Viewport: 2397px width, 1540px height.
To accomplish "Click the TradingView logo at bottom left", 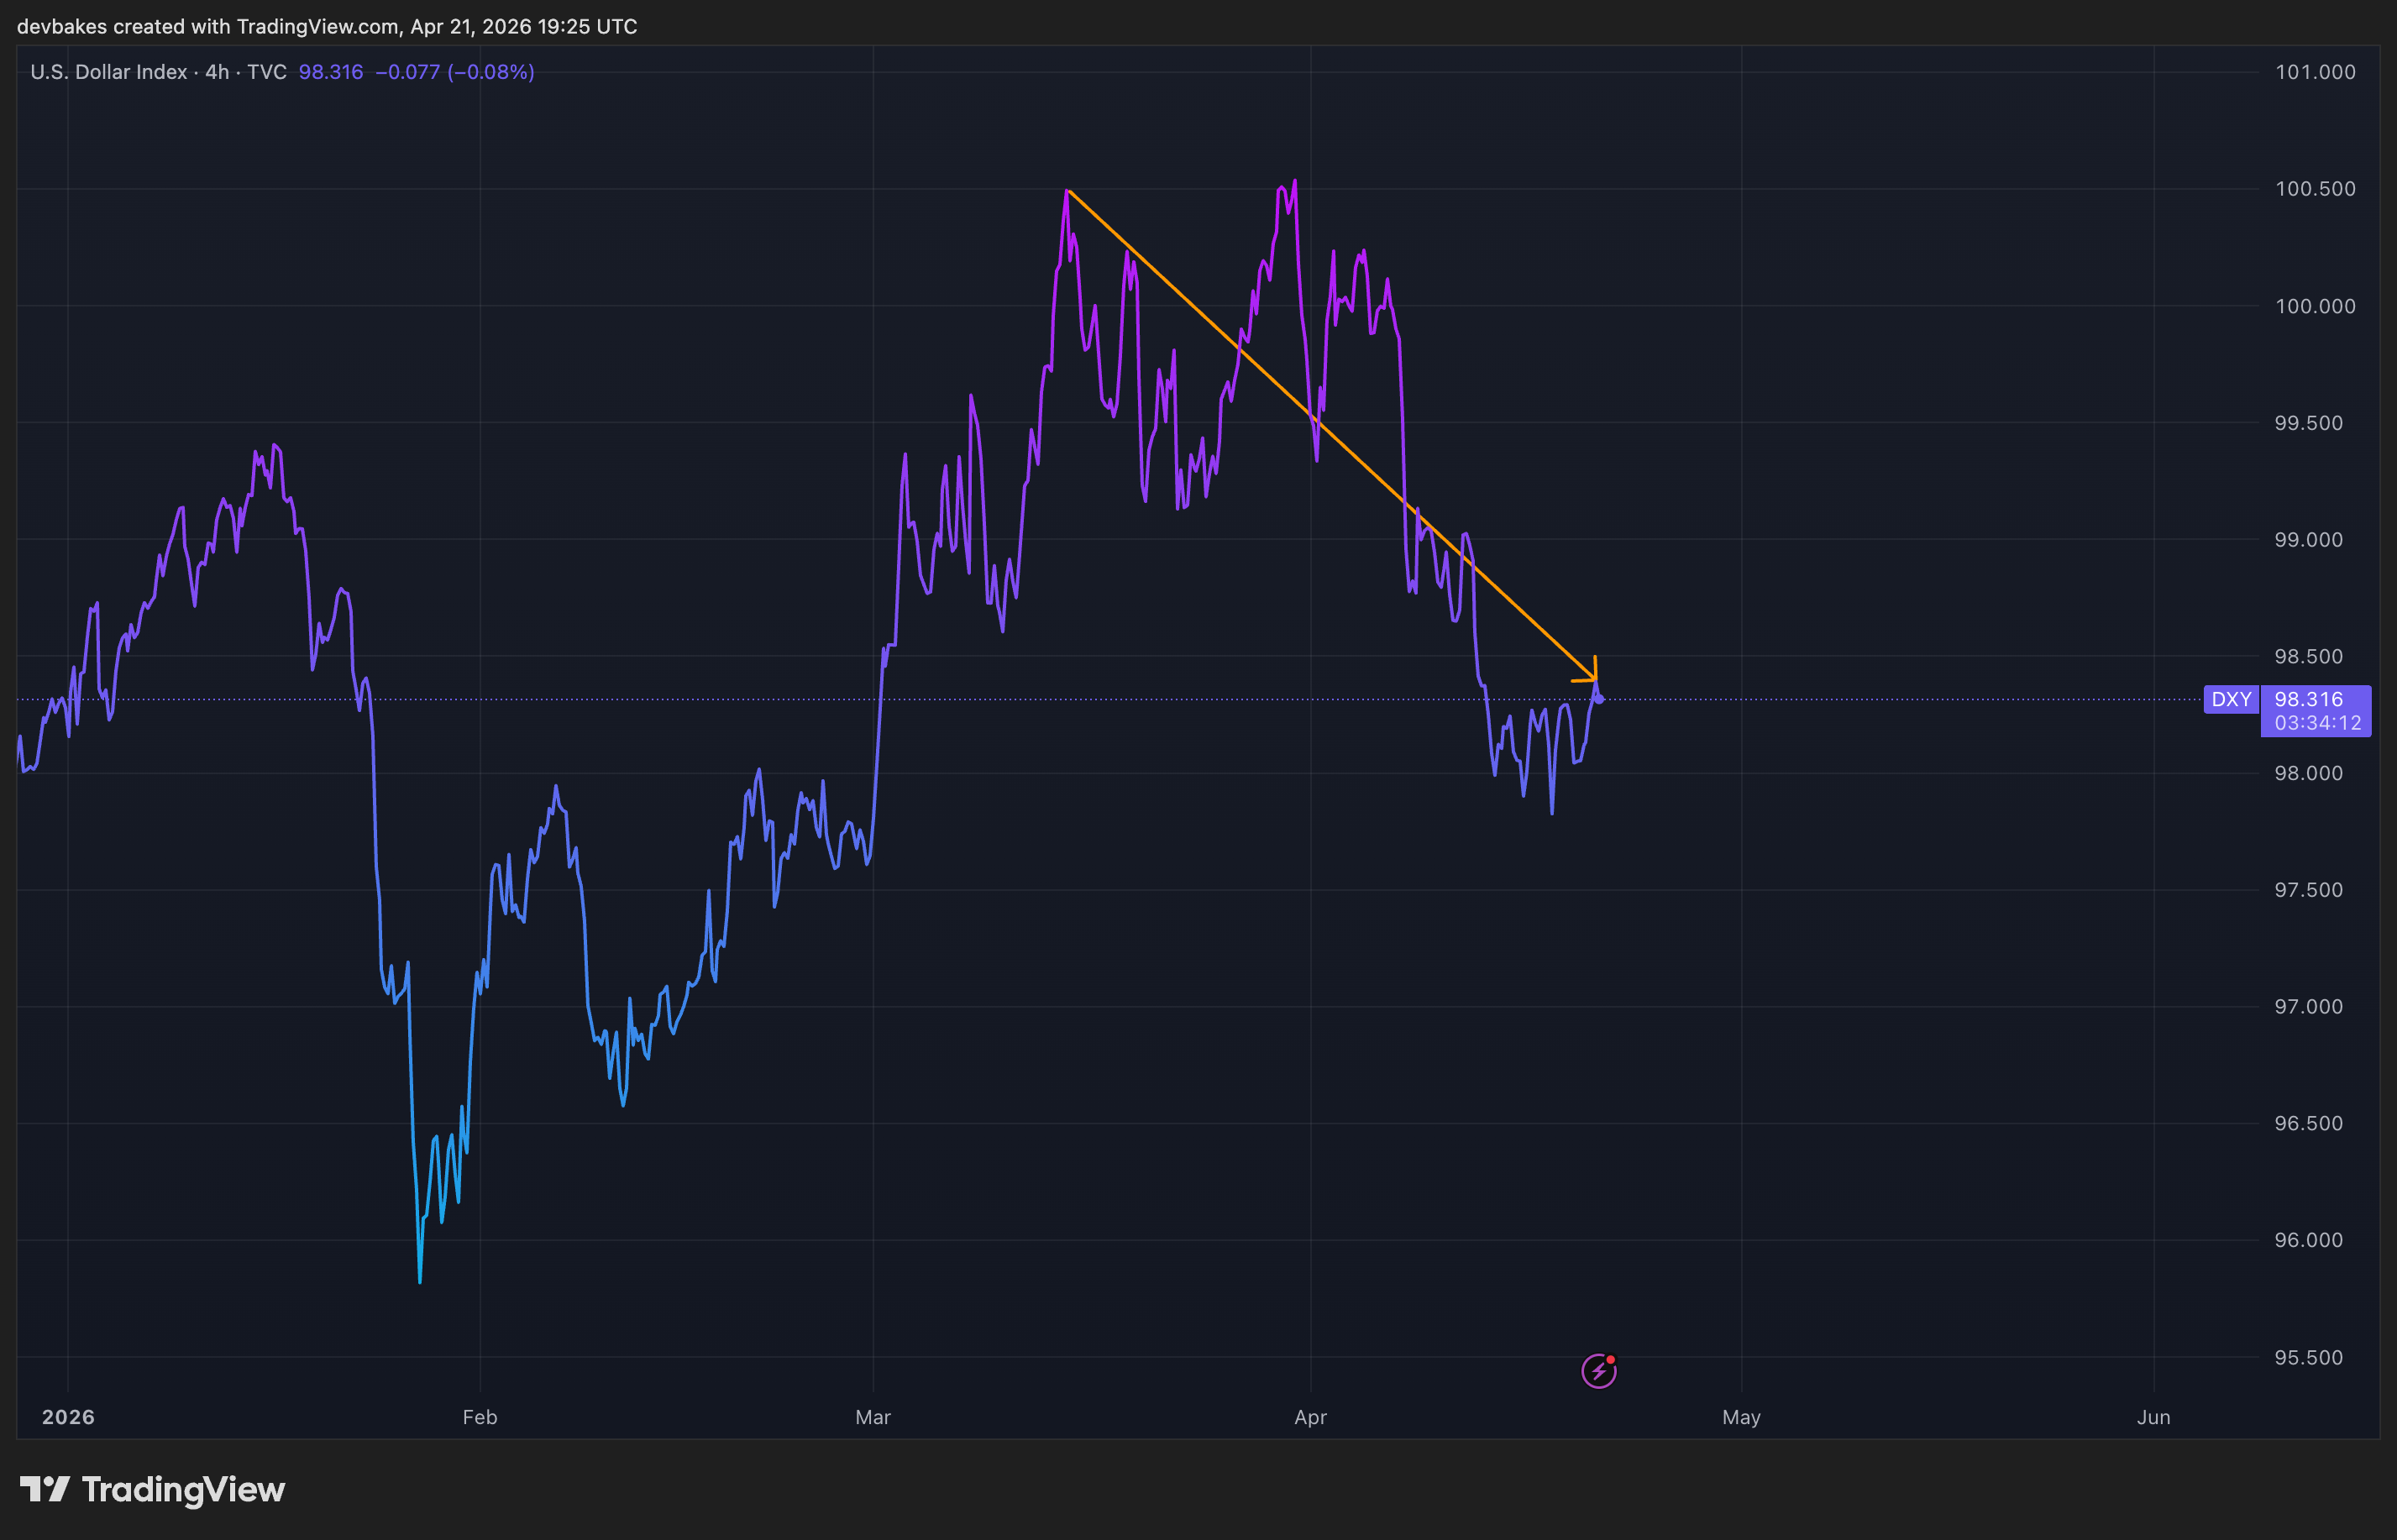I will (x=152, y=1489).
